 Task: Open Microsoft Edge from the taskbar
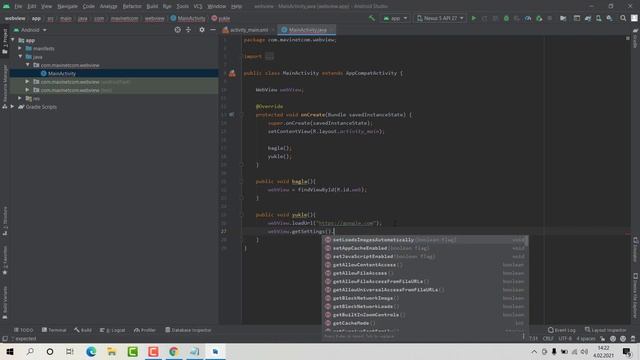pyautogui.click(x=91, y=351)
